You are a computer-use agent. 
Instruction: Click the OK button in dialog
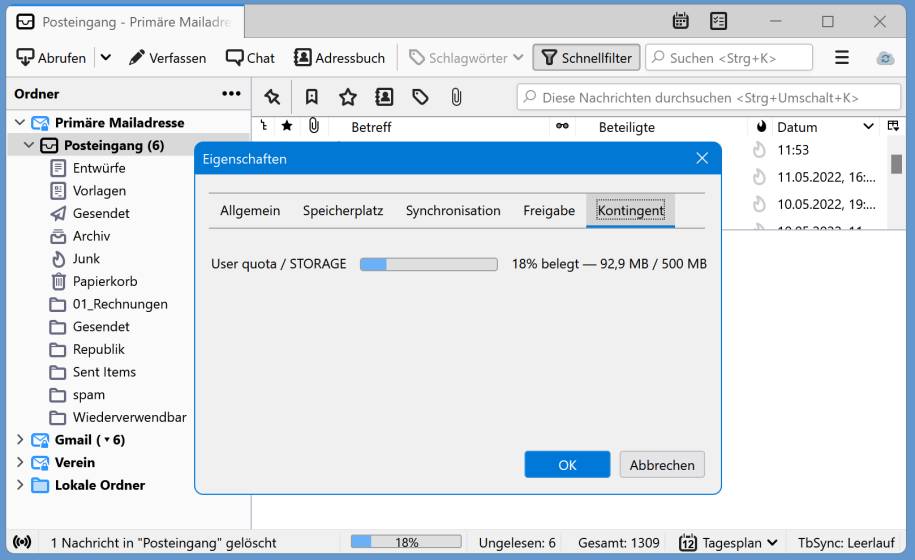567,465
